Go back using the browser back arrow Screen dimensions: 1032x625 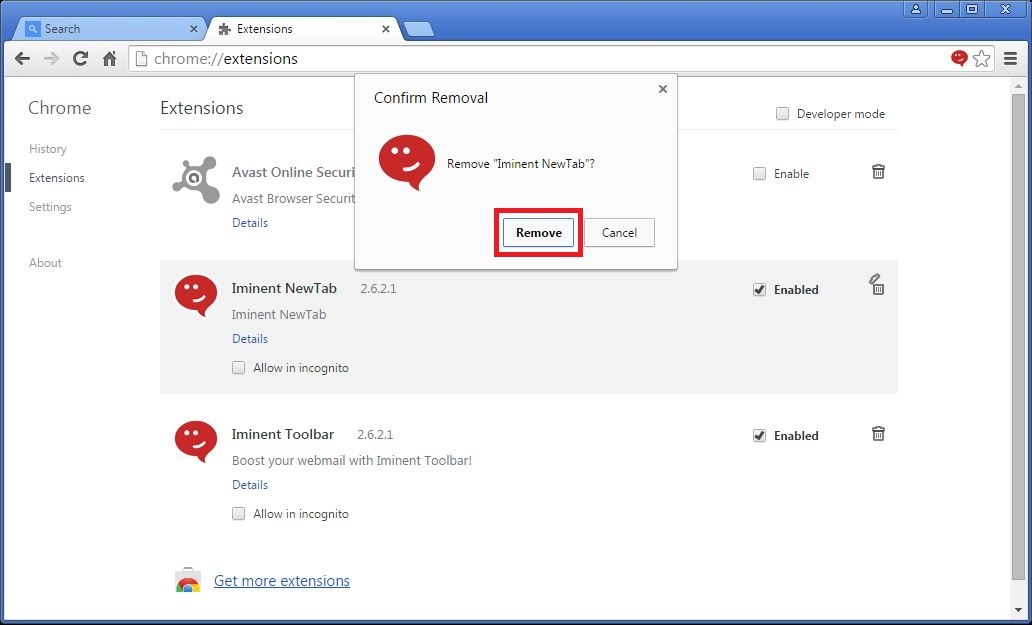[22, 59]
